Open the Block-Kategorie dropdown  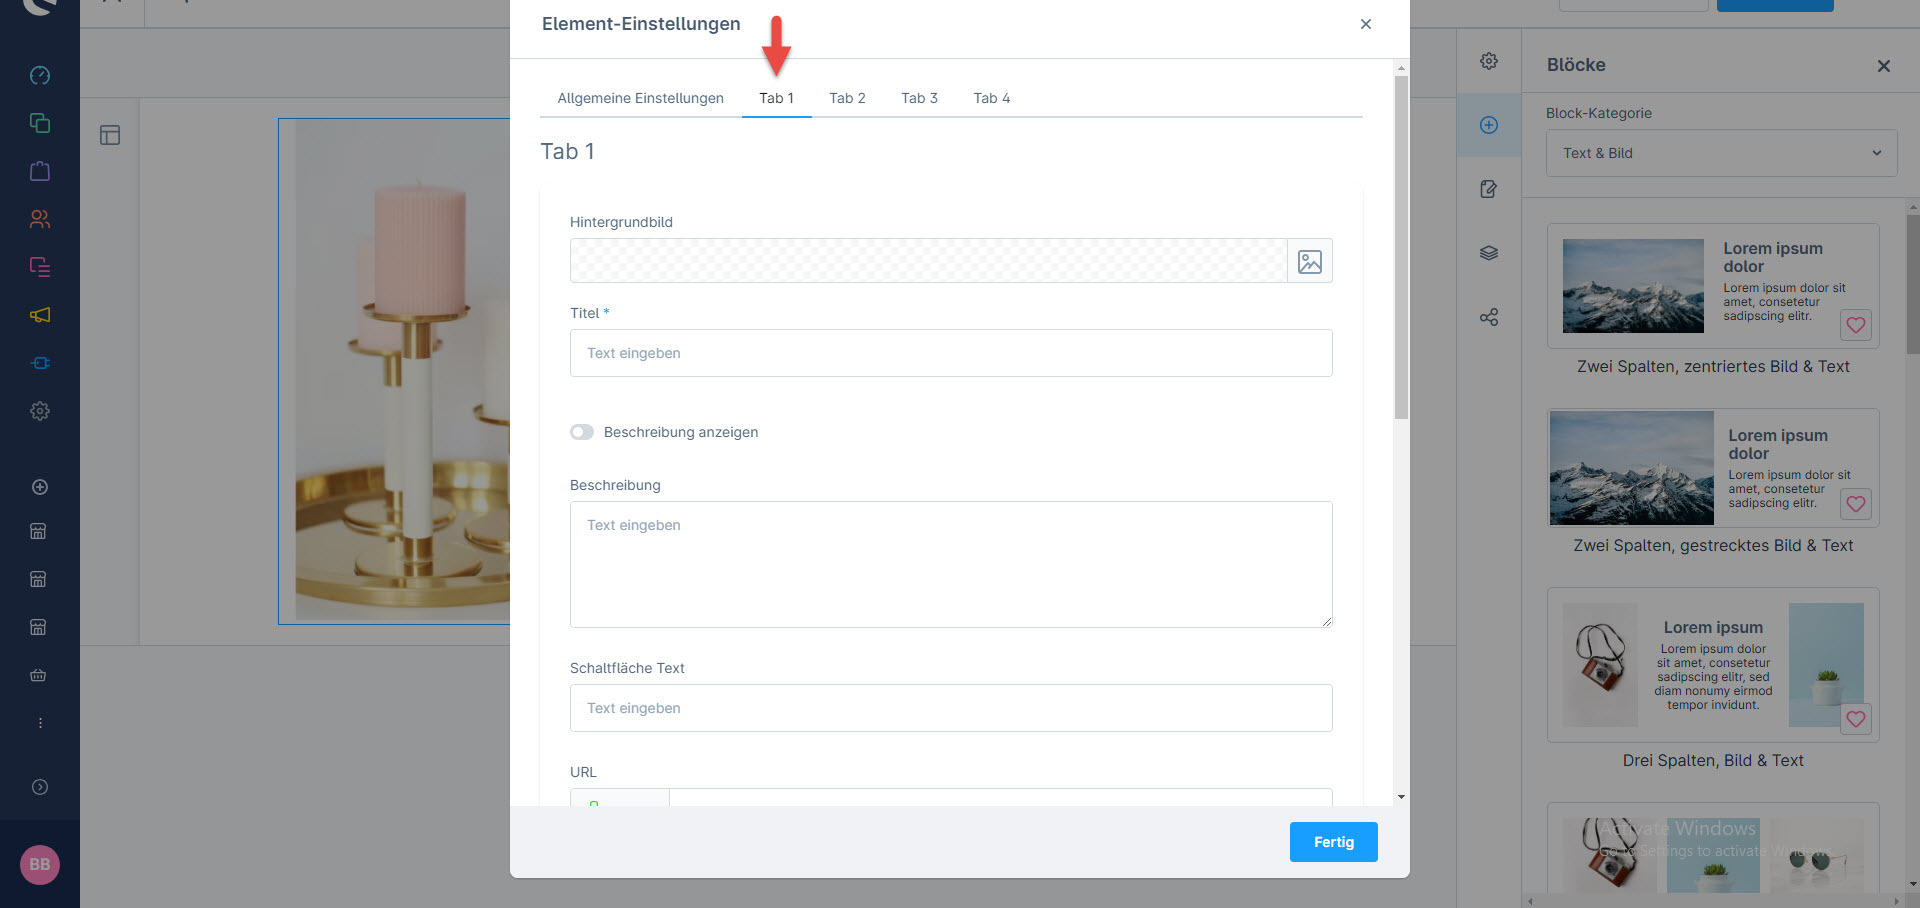(1721, 153)
